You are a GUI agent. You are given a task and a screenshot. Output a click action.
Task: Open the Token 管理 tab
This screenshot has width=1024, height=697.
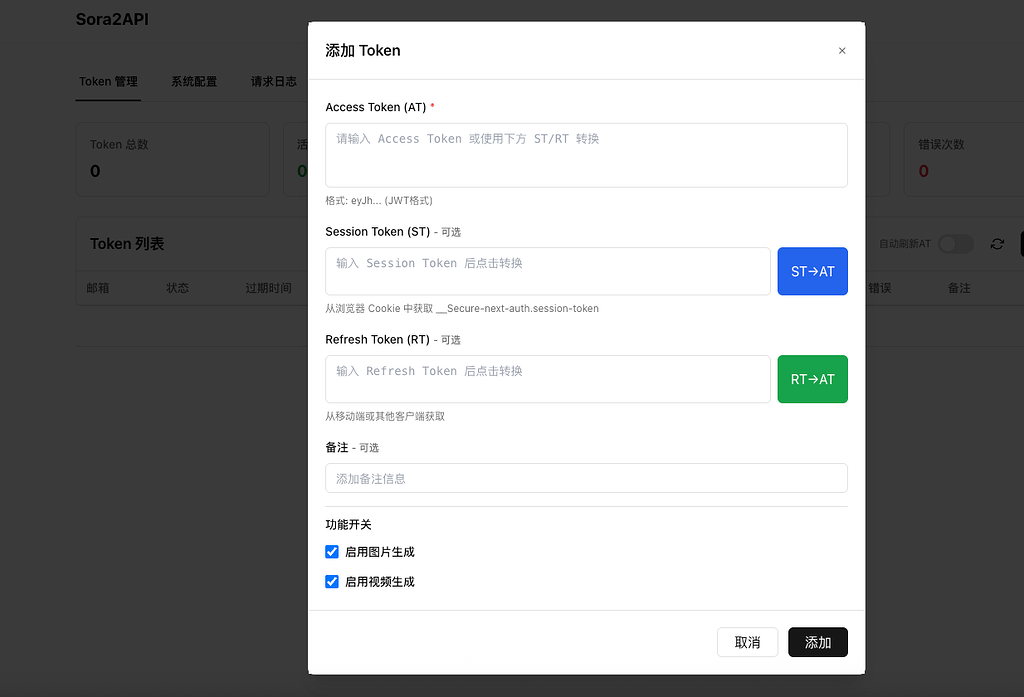[x=108, y=82]
